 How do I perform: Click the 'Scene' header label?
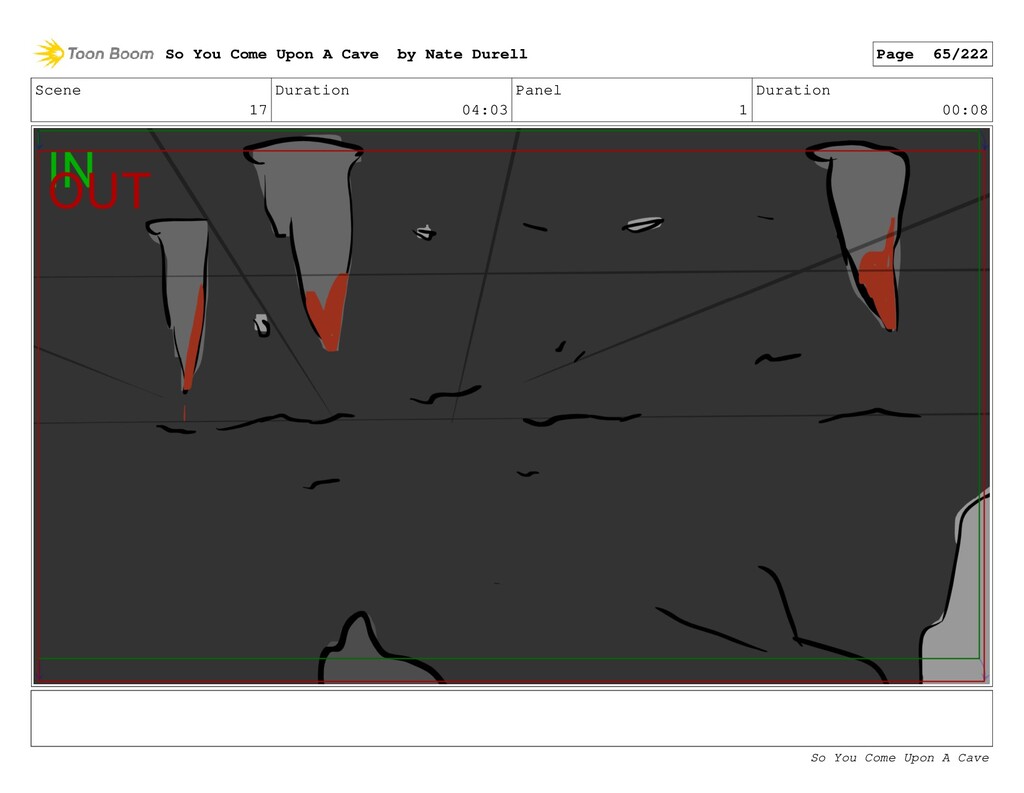(58, 90)
